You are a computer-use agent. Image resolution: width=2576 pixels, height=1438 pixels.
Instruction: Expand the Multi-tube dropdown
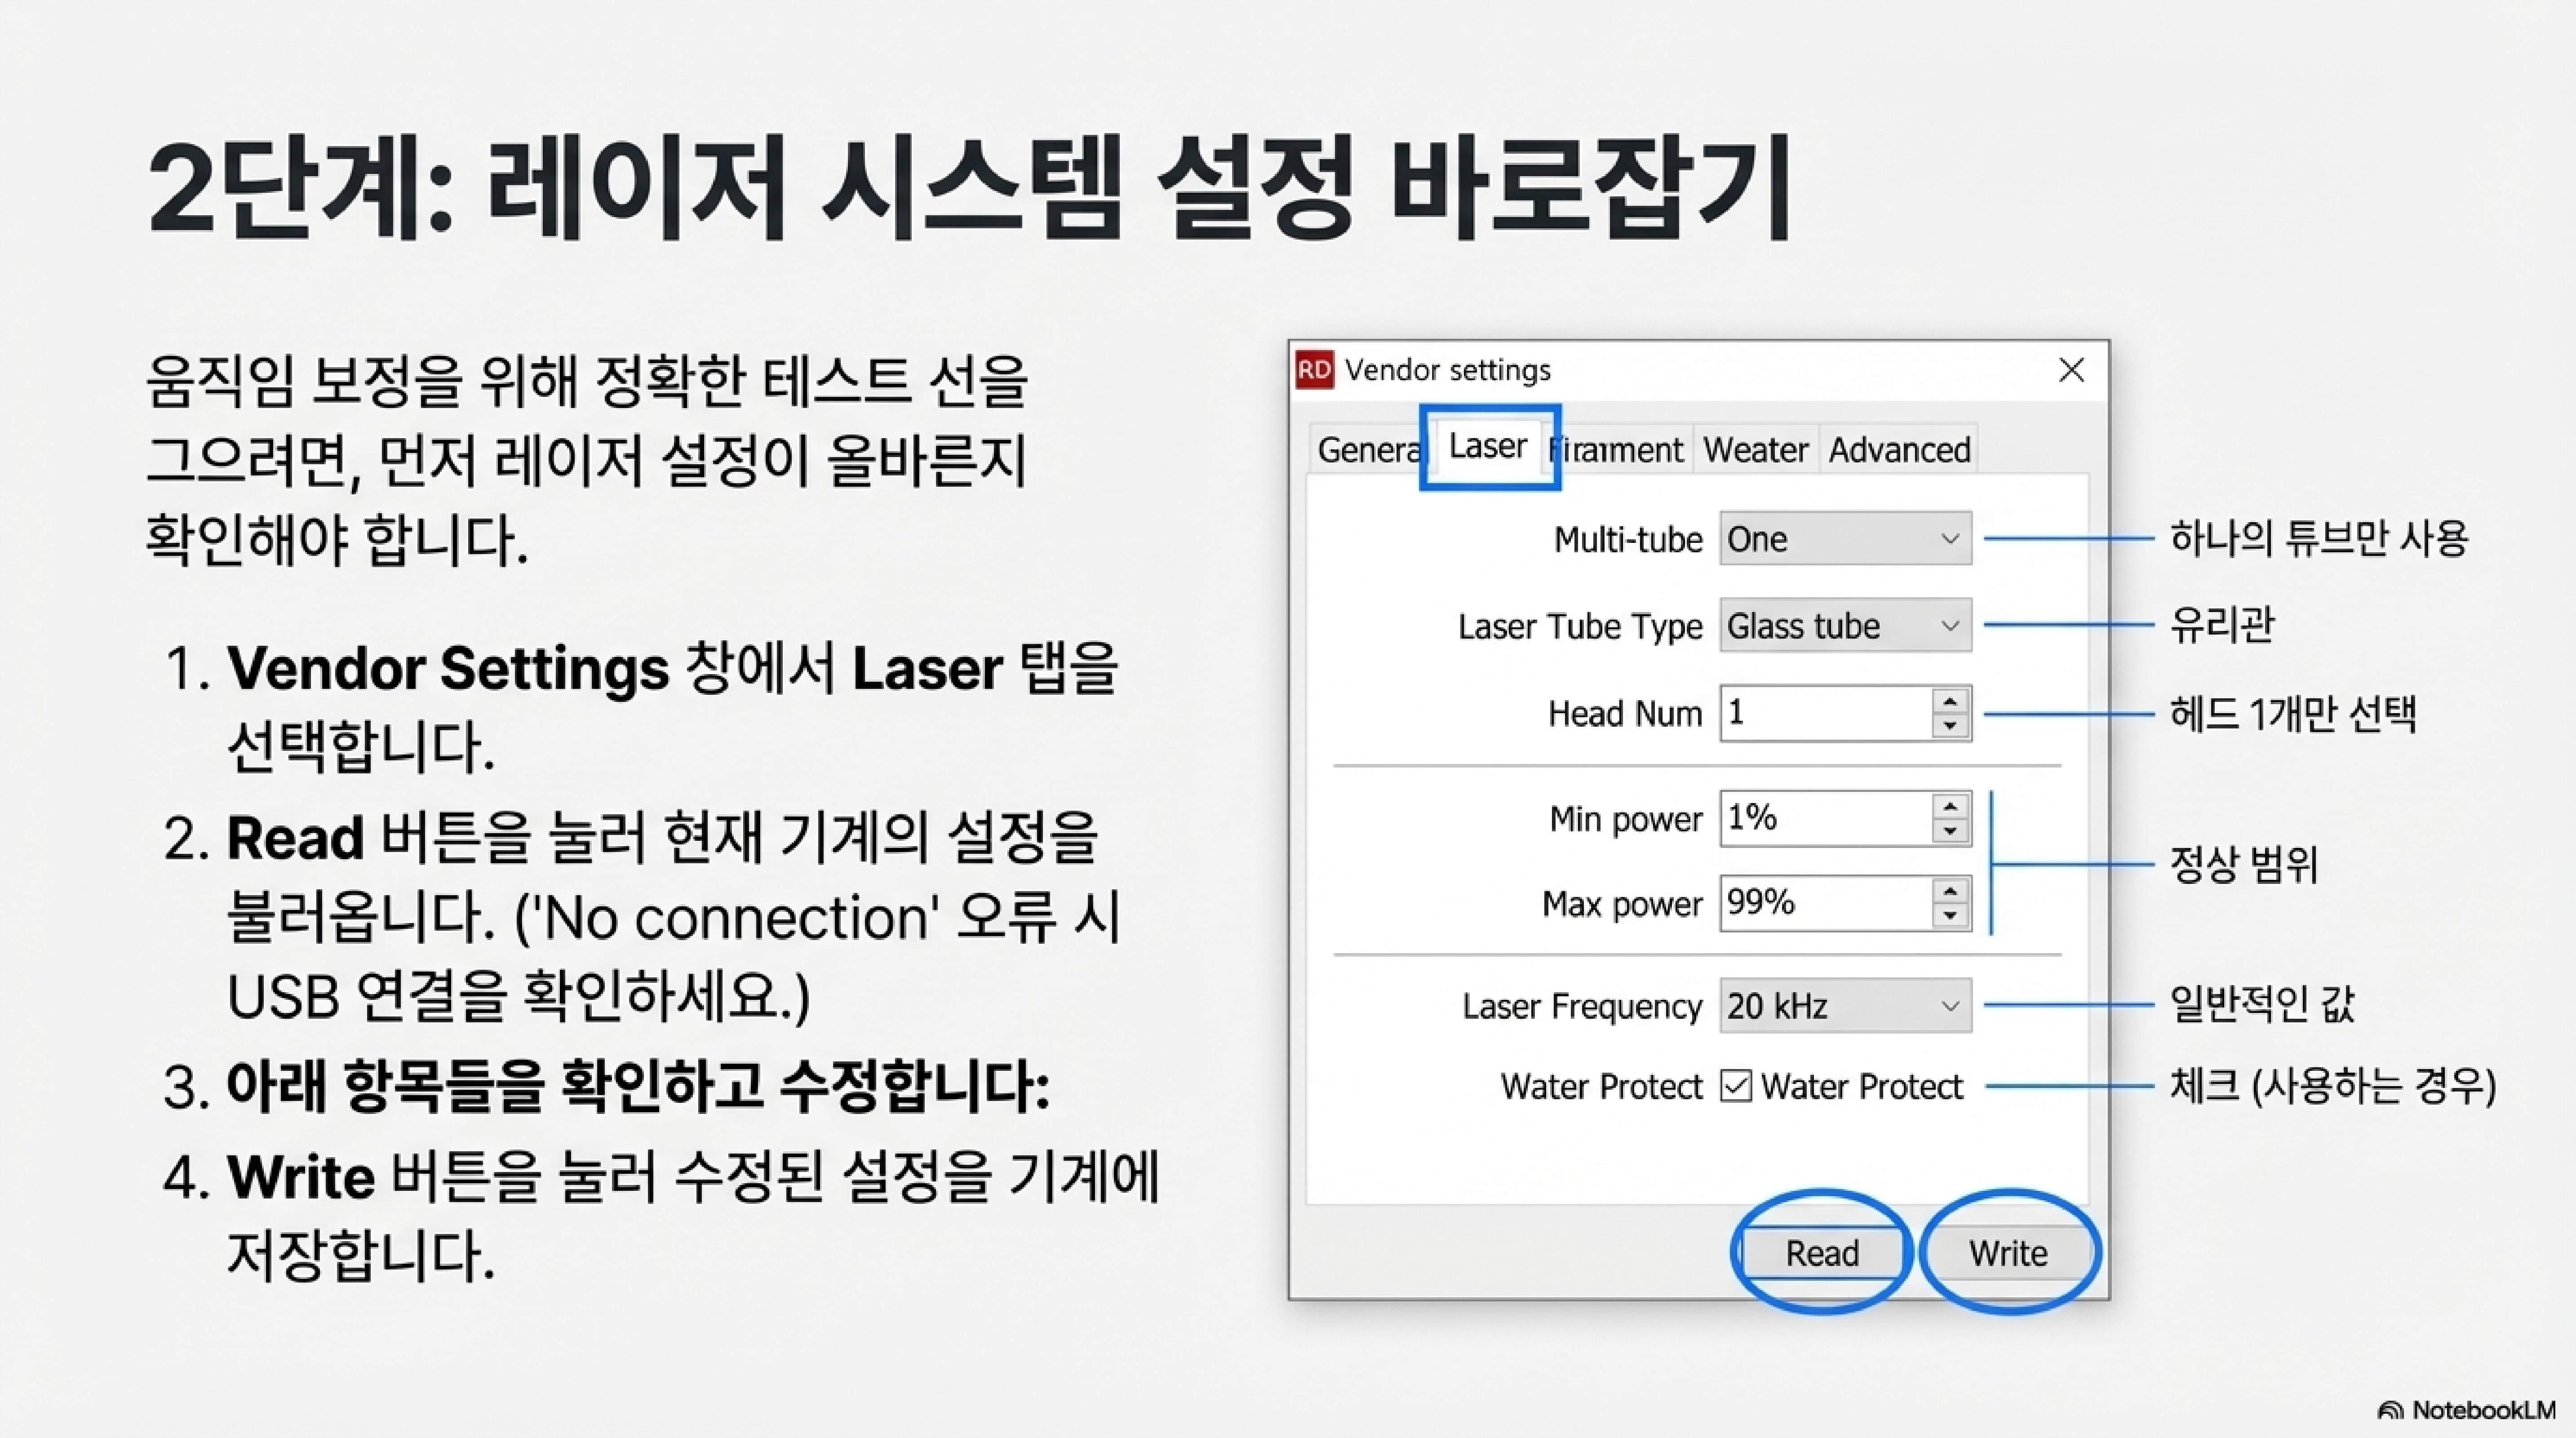1949,539
